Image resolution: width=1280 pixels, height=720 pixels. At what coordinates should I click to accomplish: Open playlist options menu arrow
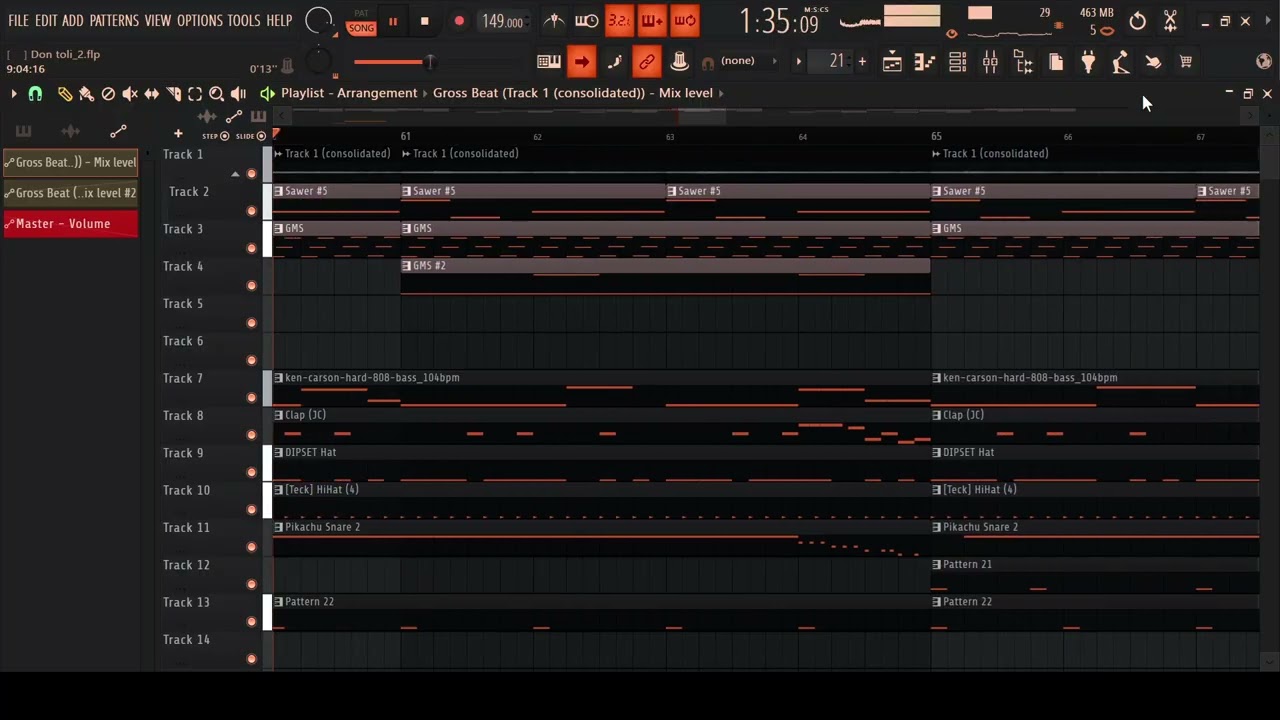coord(13,94)
